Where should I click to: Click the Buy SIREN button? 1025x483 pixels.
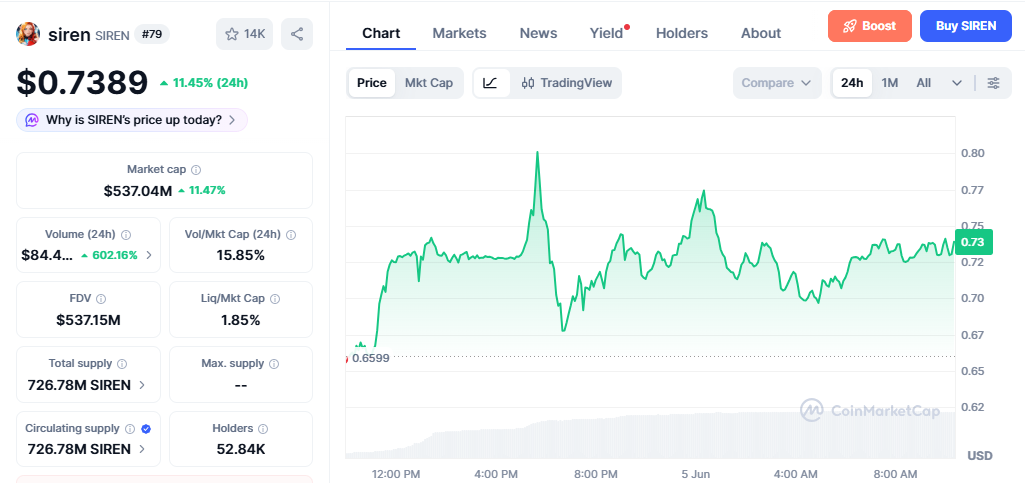pos(966,26)
